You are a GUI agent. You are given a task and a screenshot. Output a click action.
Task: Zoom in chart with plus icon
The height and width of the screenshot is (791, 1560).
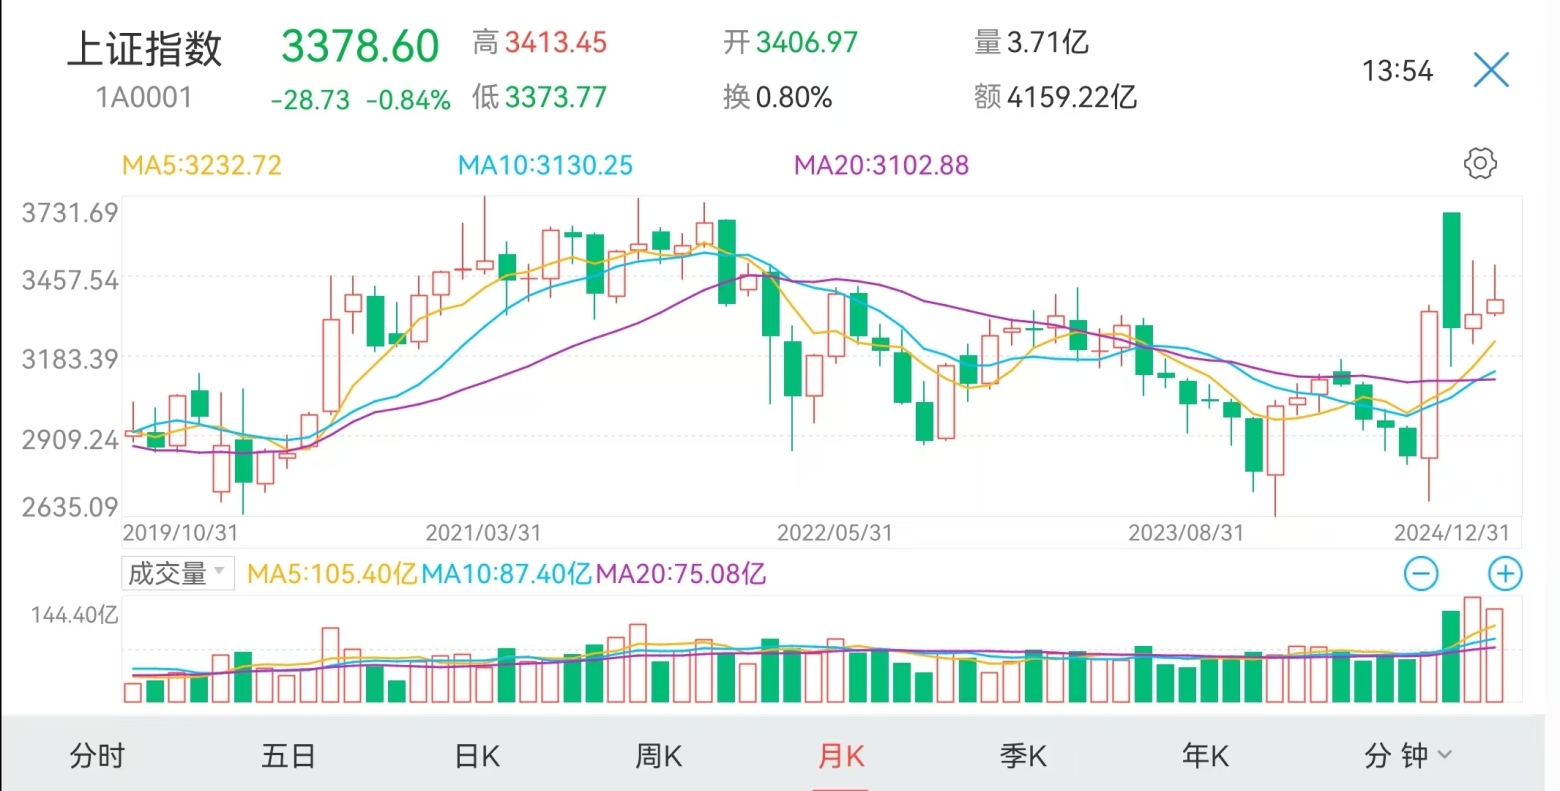click(1505, 574)
